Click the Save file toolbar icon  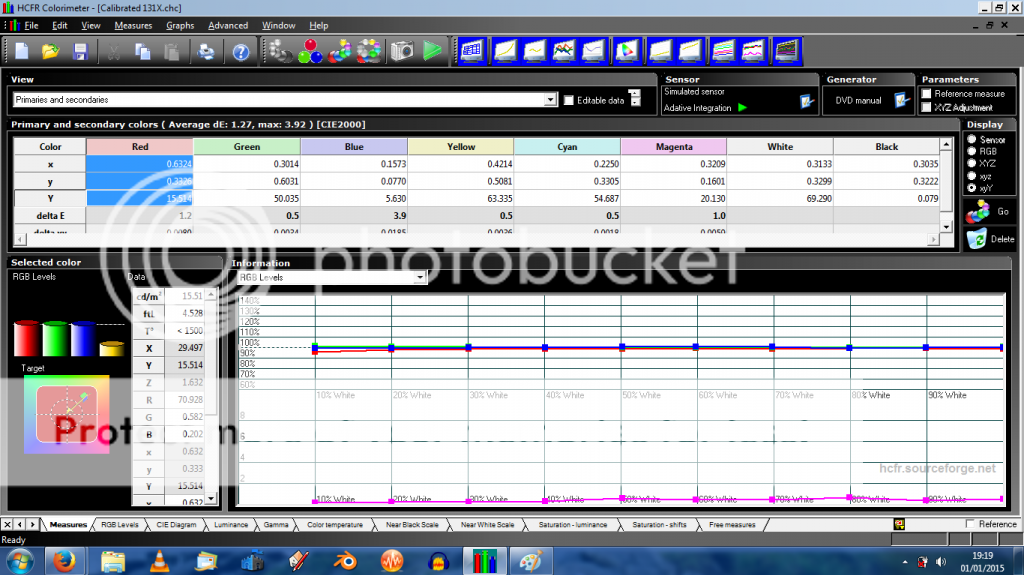(80, 50)
